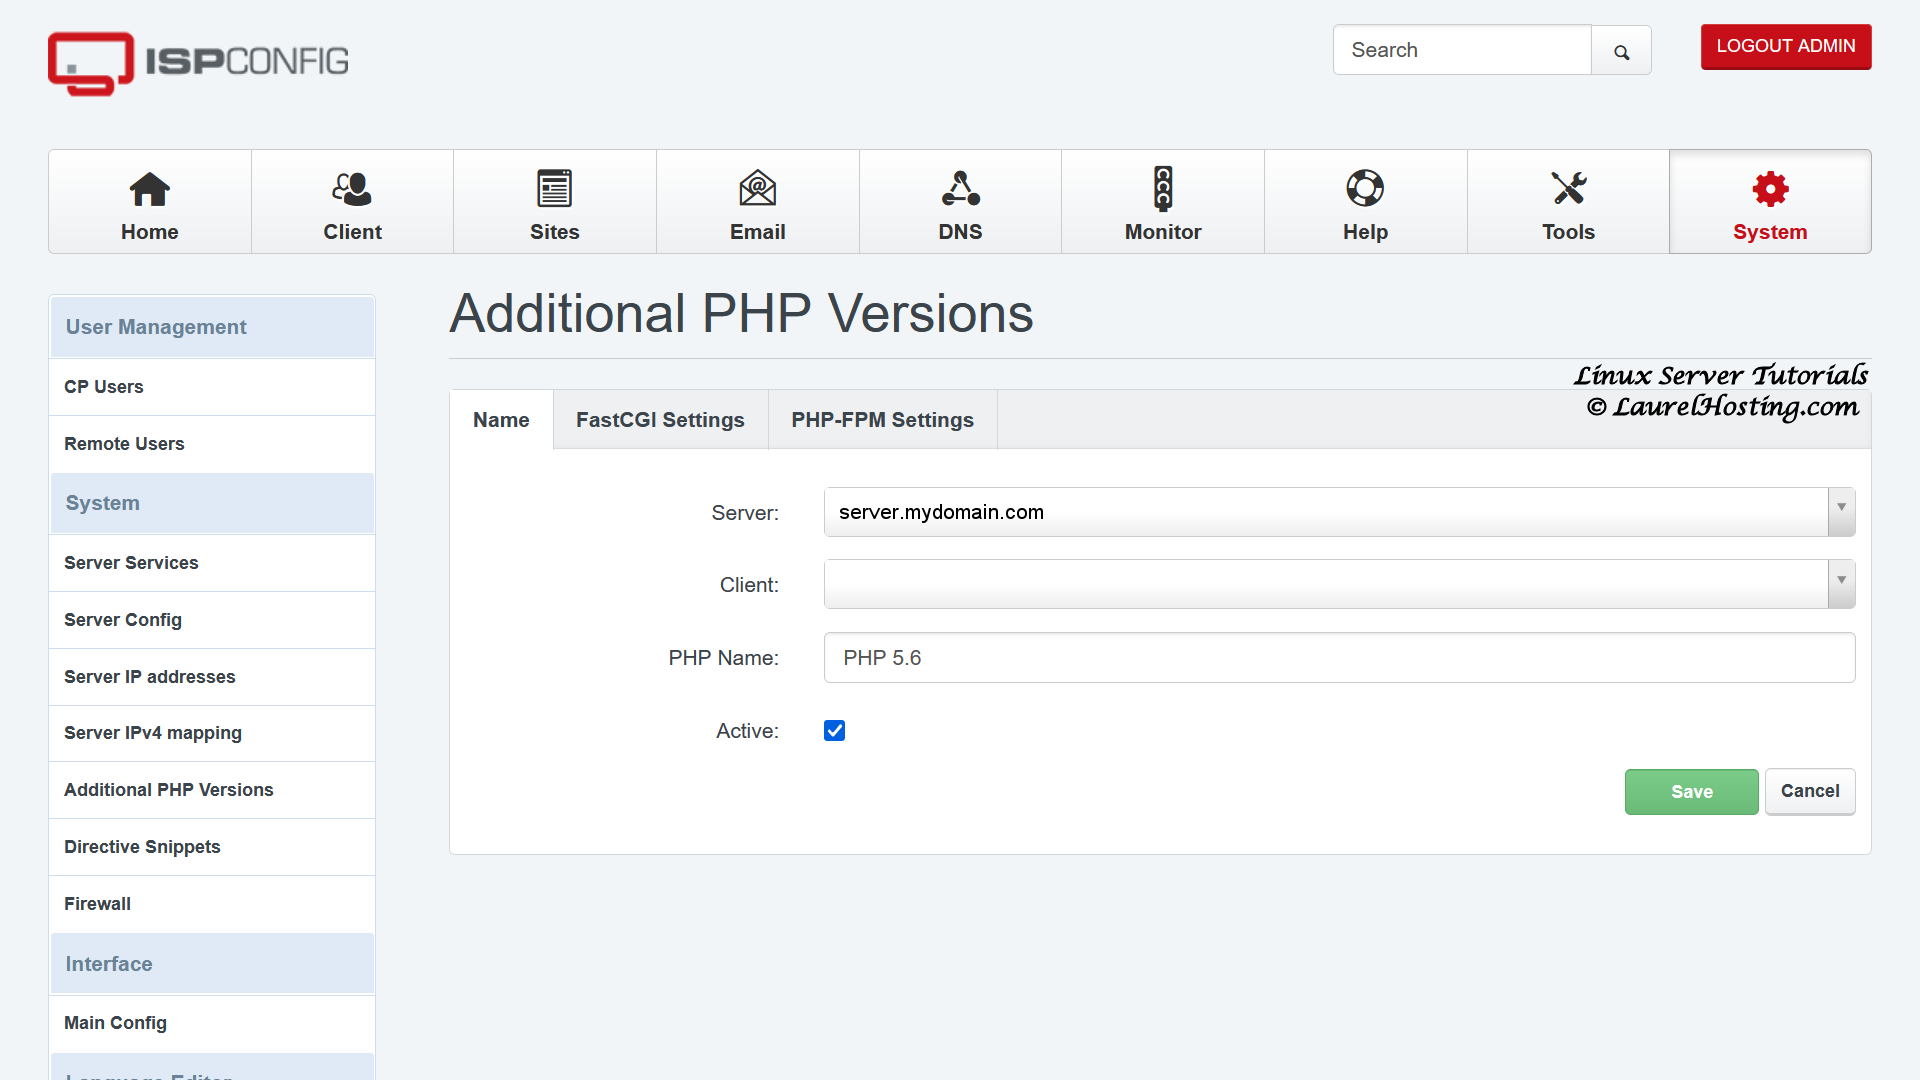This screenshot has height=1080, width=1920.
Task: Switch to PHP-FPM Settings tab
Action: pos(882,420)
